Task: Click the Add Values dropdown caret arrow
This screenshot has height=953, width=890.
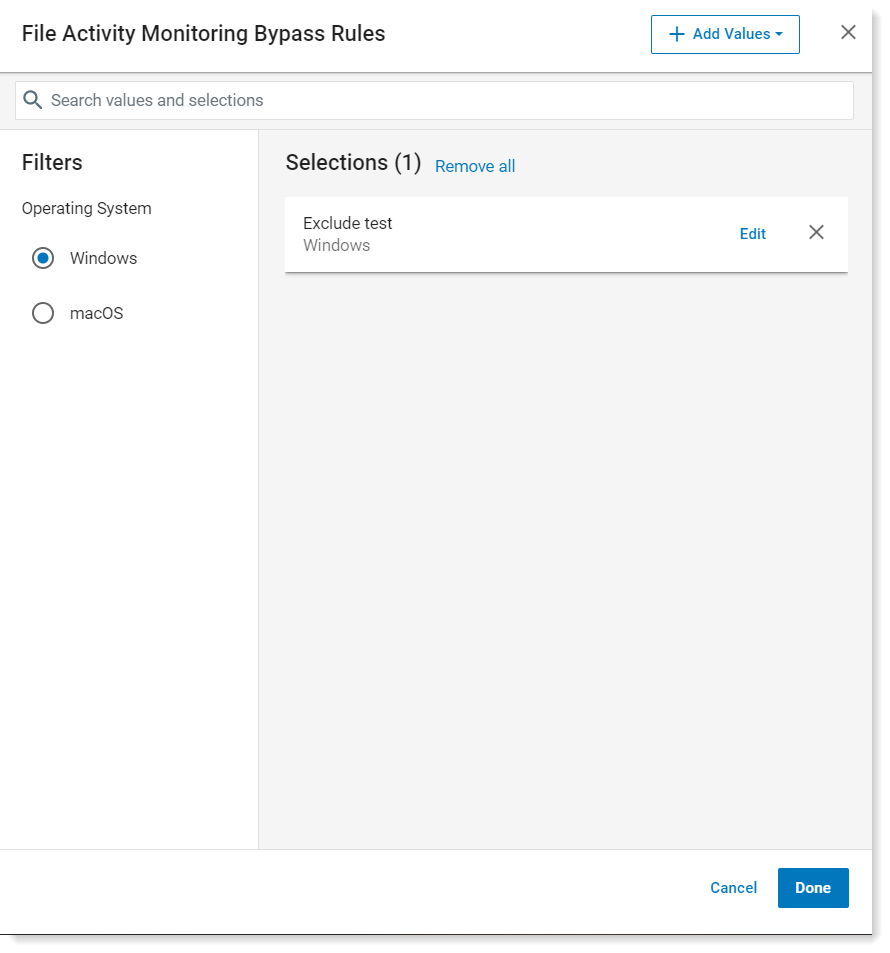Action: coord(779,35)
